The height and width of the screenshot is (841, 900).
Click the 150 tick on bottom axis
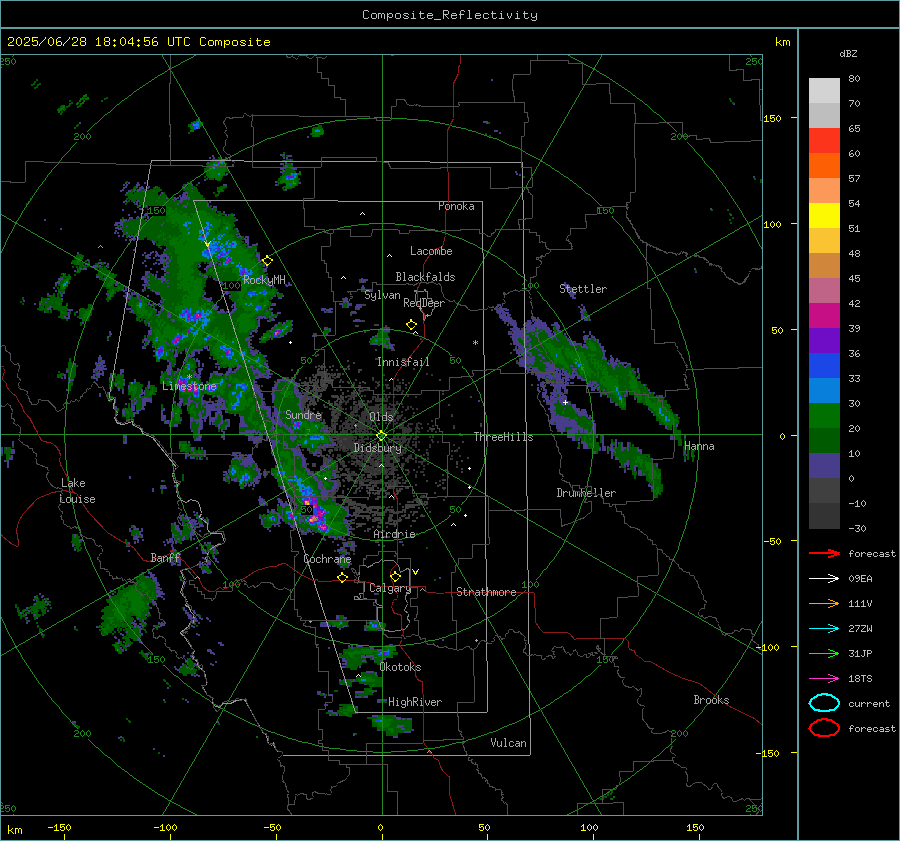coord(695,827)
